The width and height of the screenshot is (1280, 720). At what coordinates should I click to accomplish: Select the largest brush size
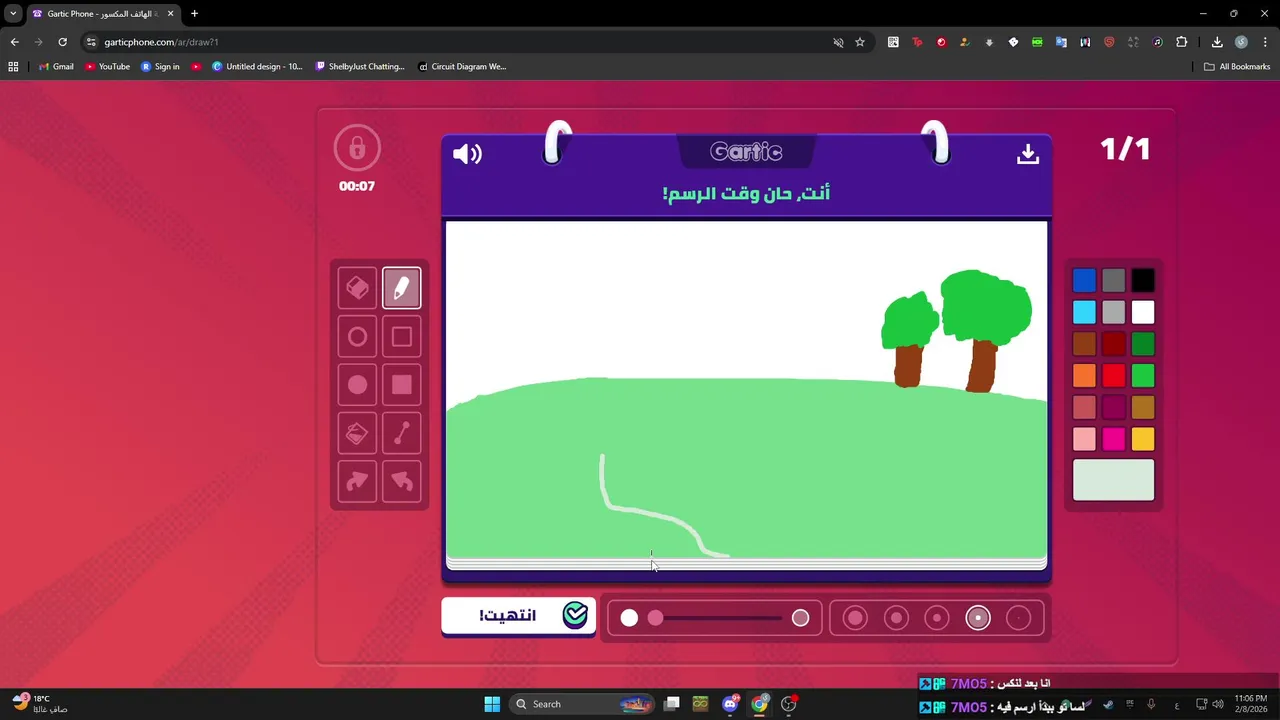(x=855, y=618)
